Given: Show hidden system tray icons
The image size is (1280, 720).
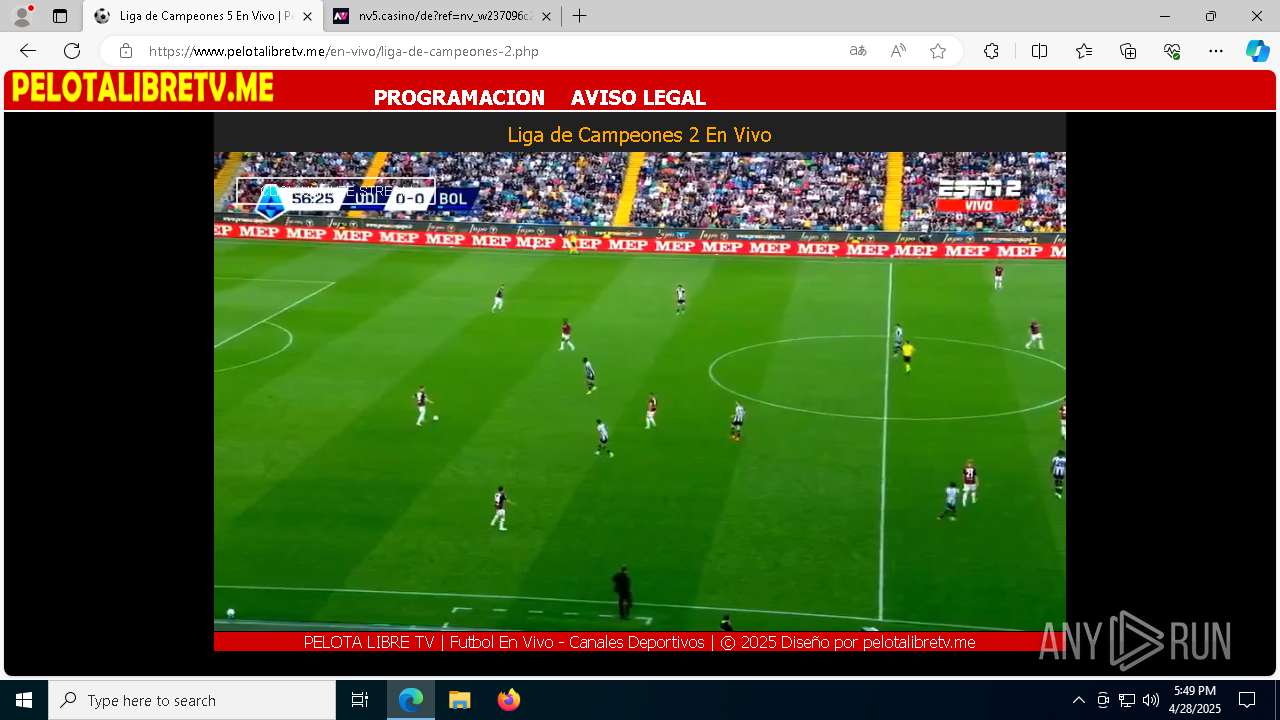Looking at the screenshot, I should coord(1078,700).
